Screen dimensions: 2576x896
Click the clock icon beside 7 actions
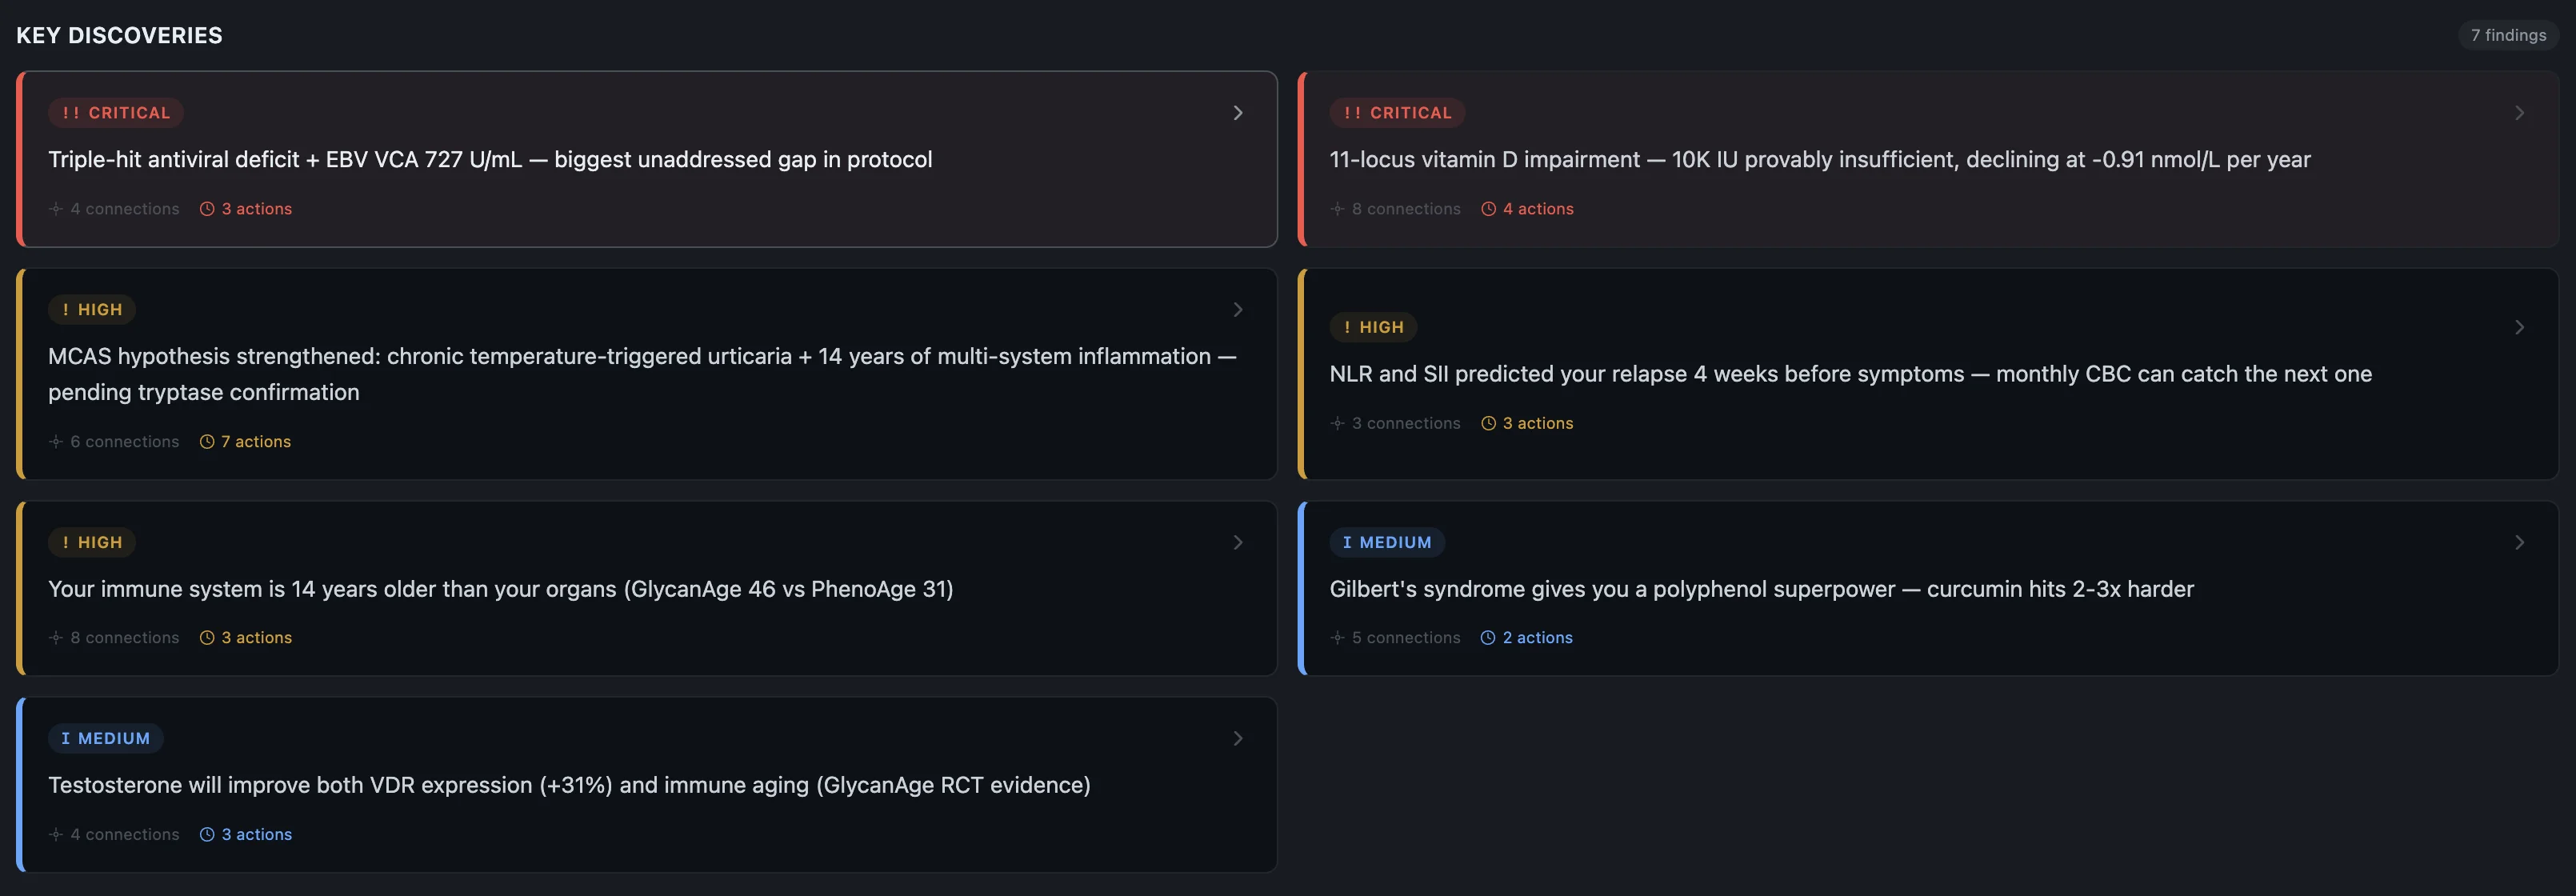coord(207,442)
